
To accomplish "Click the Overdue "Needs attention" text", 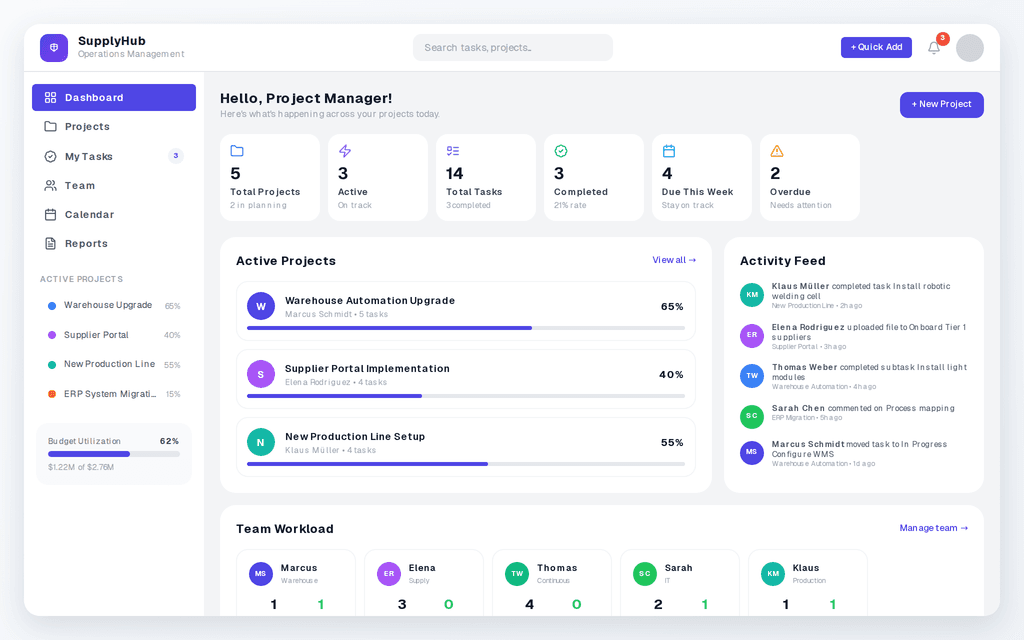I will coord(801,205).
